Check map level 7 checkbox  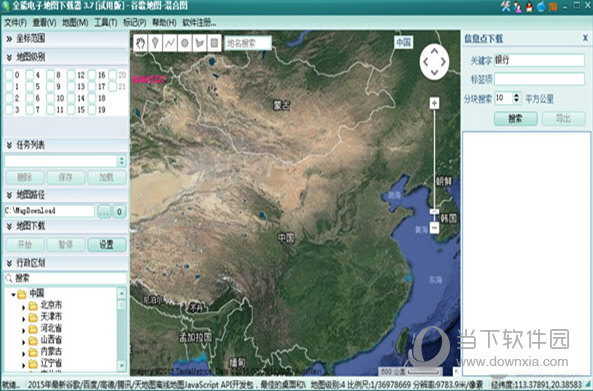point(29,110)
